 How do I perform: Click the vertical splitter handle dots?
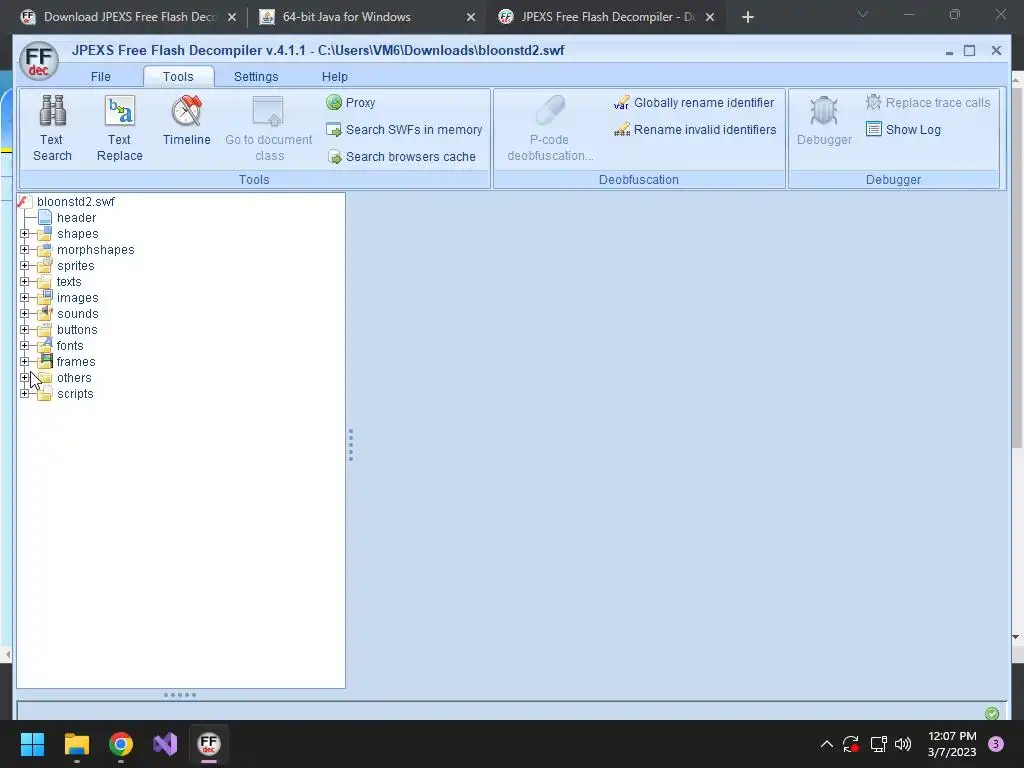351,445
